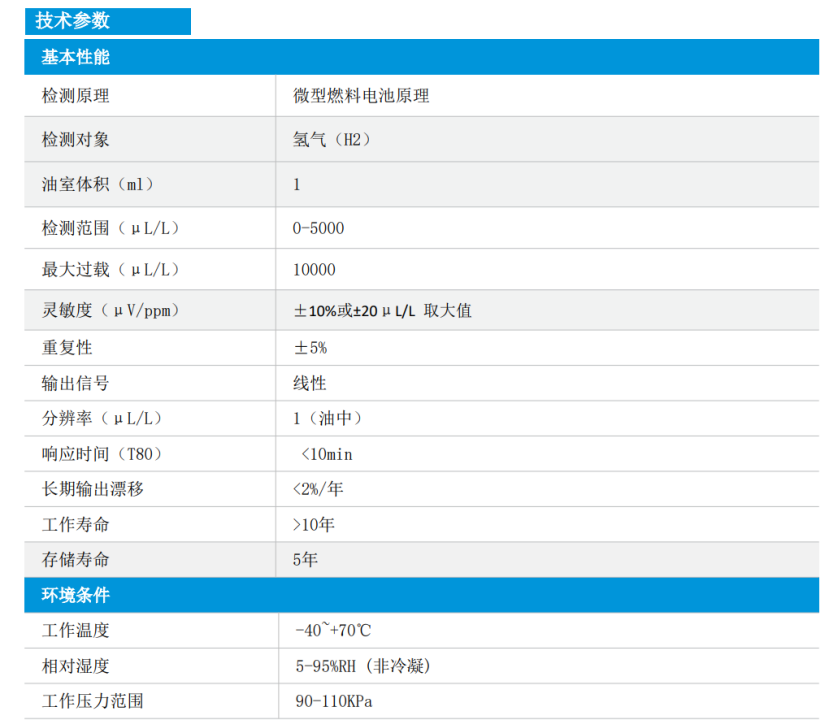Click the 响应时间（T80） label
This screenshot has height=721, width=830.
(x=103, y=454)
